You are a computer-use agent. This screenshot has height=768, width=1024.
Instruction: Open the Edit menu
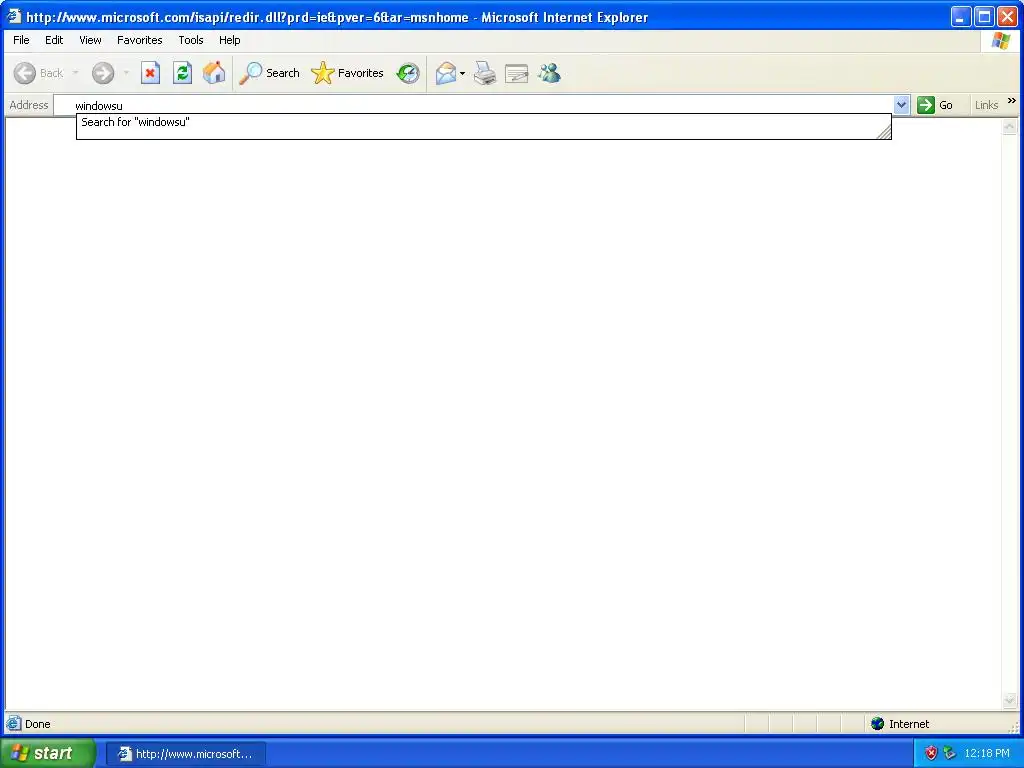click(x=54, y=40)
